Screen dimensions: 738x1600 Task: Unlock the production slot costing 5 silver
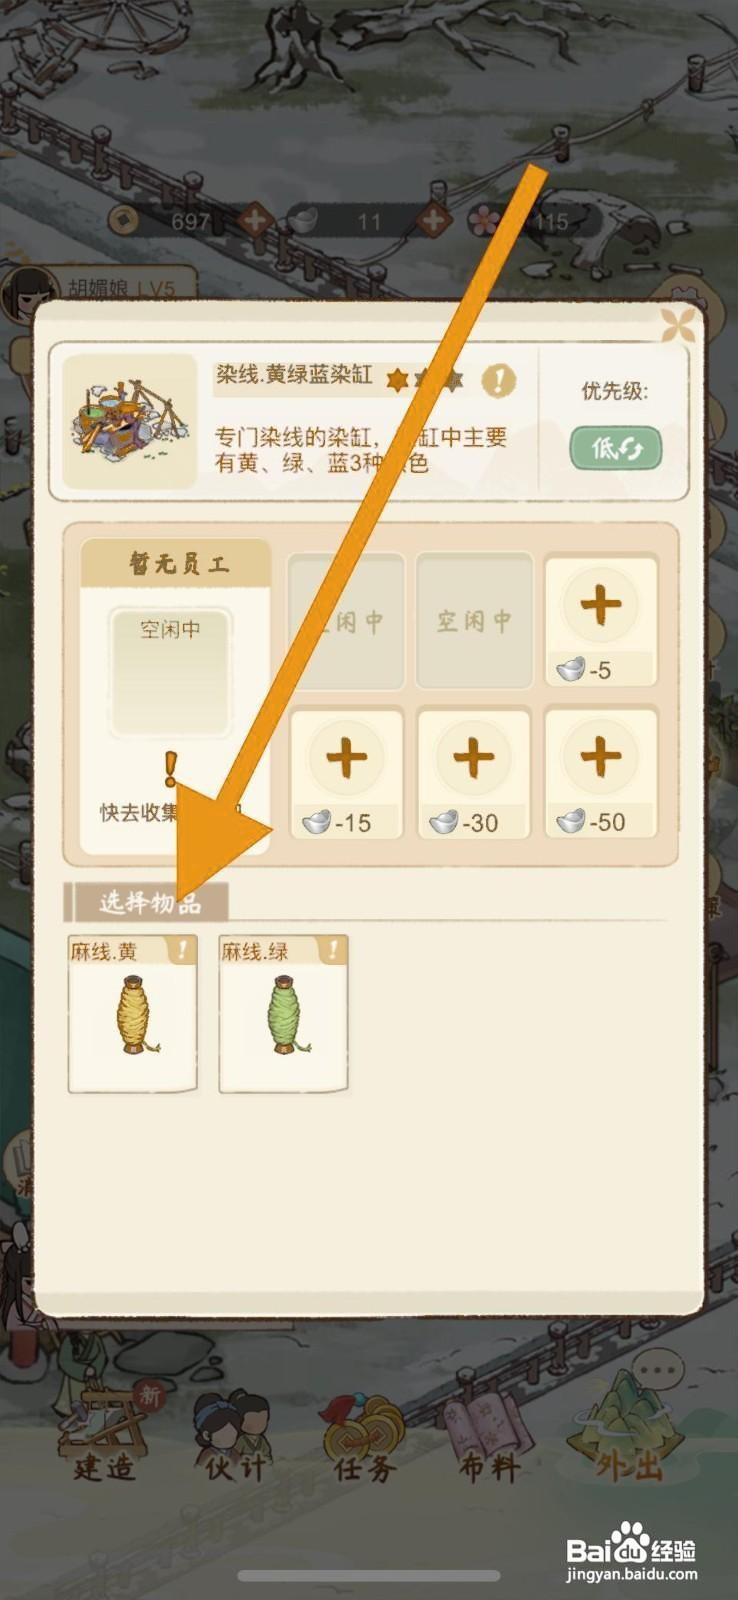[x=601, y=622]
